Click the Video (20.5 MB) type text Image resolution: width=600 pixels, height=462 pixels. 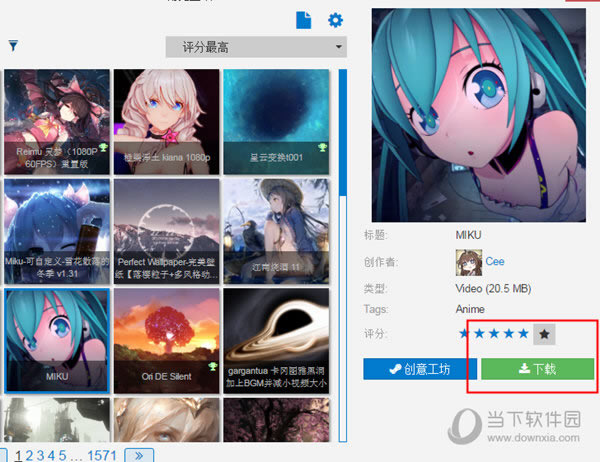click(x=493, y=289)
